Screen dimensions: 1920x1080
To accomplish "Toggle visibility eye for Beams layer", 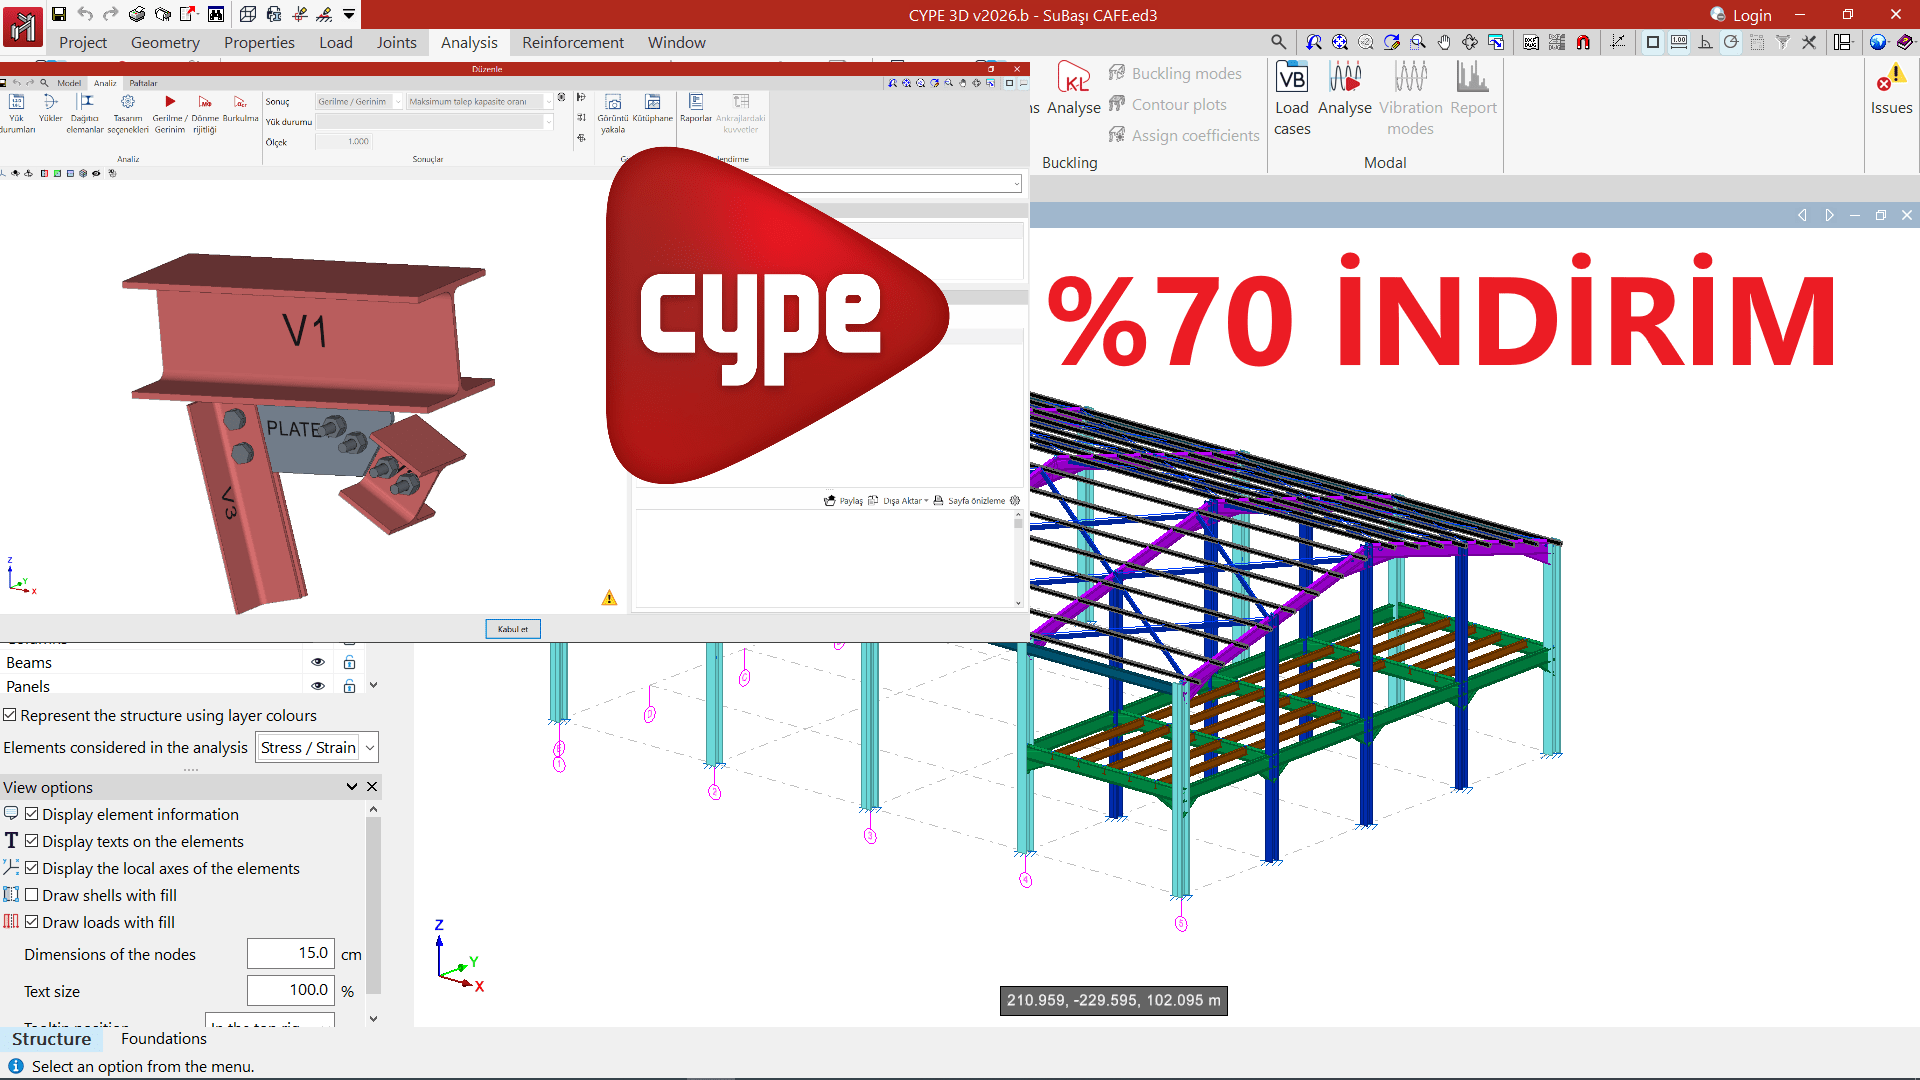I will point(318,662).
